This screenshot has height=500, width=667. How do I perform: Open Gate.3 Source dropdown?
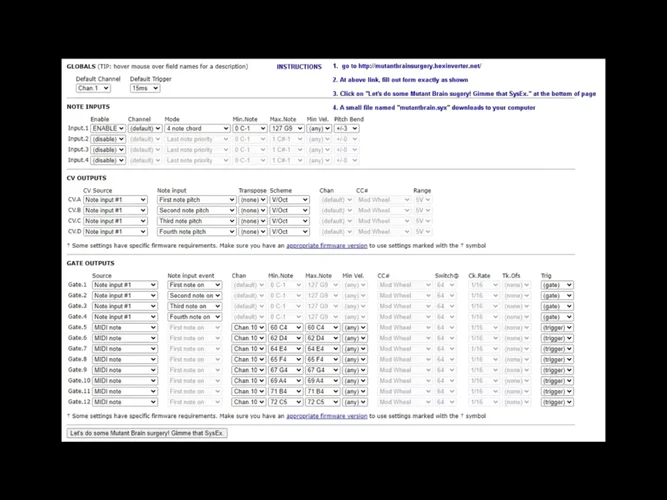(125, 306)
